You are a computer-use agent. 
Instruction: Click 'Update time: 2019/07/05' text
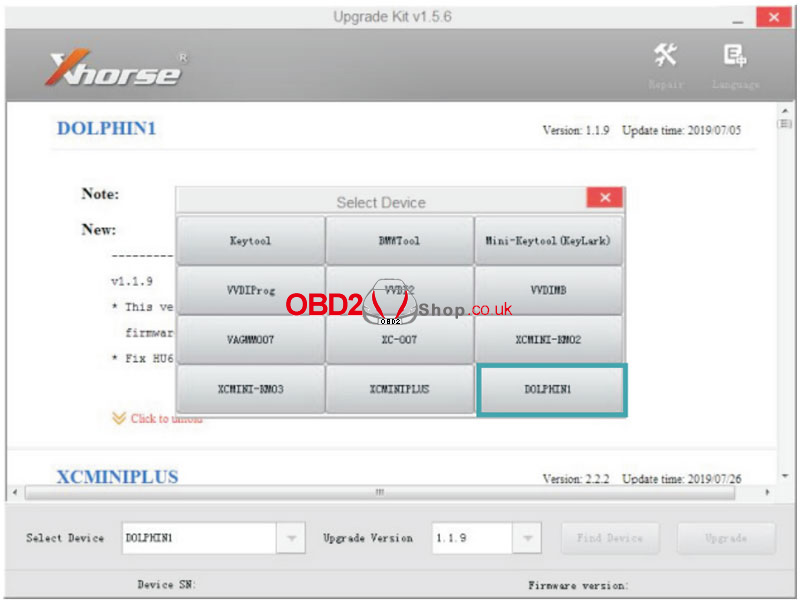pos(681,131)
